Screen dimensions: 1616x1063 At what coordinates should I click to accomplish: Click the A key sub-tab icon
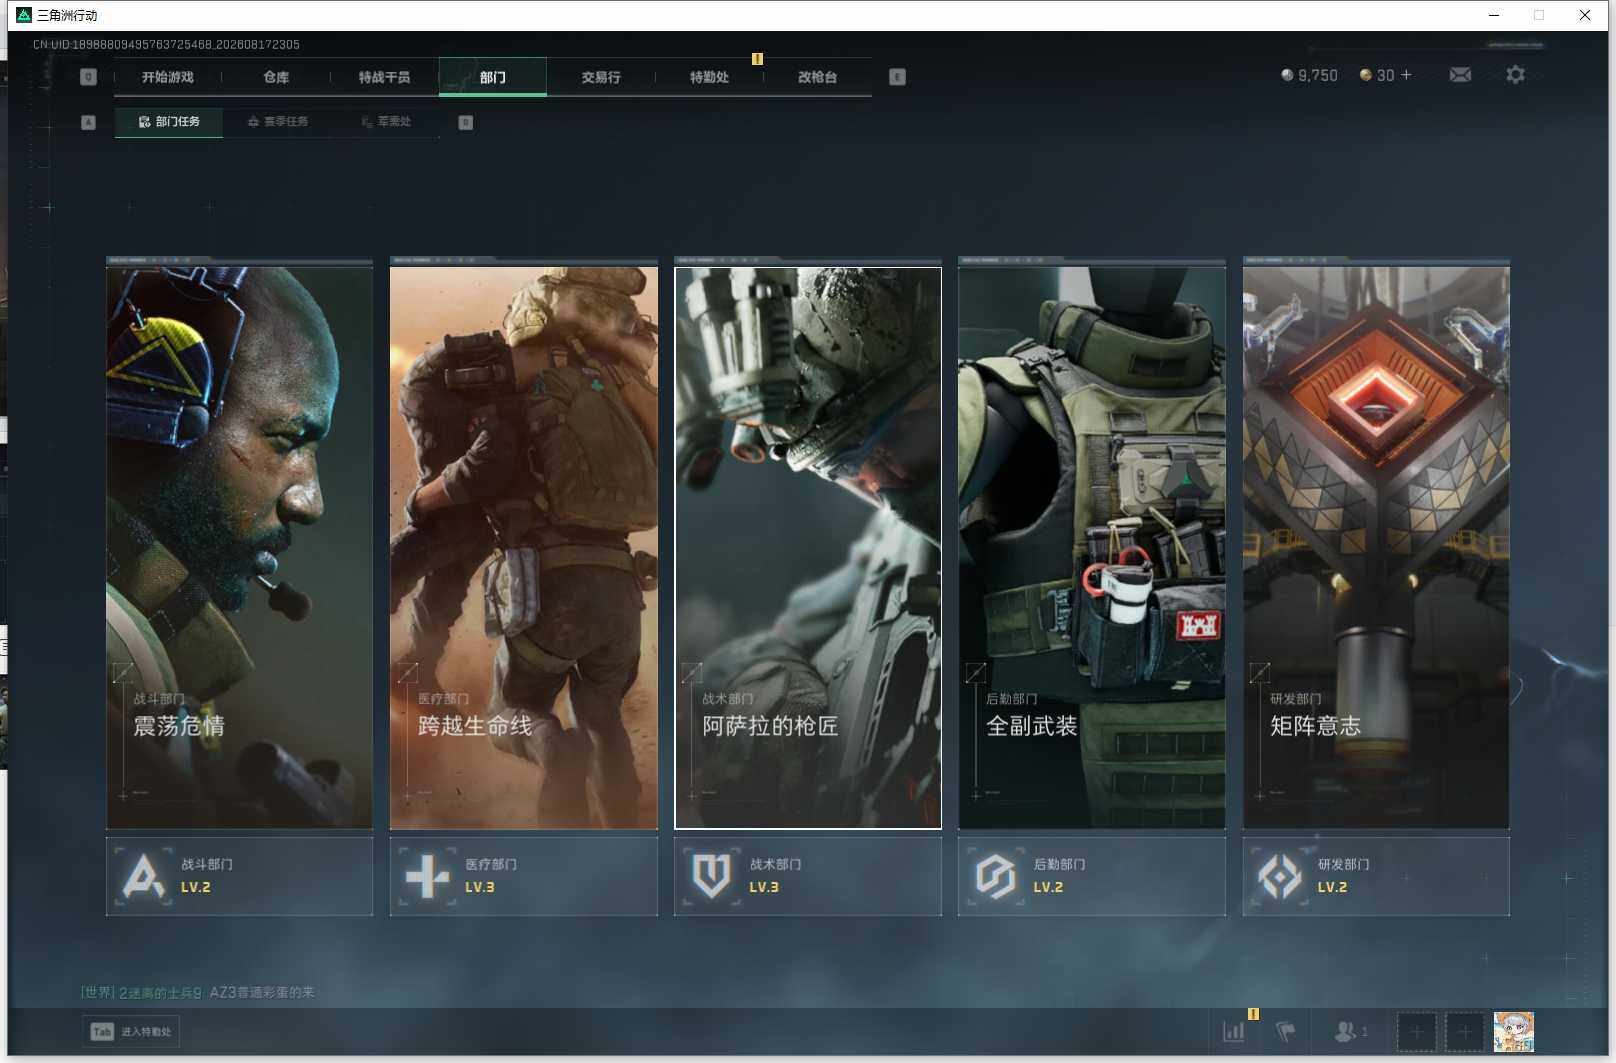click(x=88, y=122)
